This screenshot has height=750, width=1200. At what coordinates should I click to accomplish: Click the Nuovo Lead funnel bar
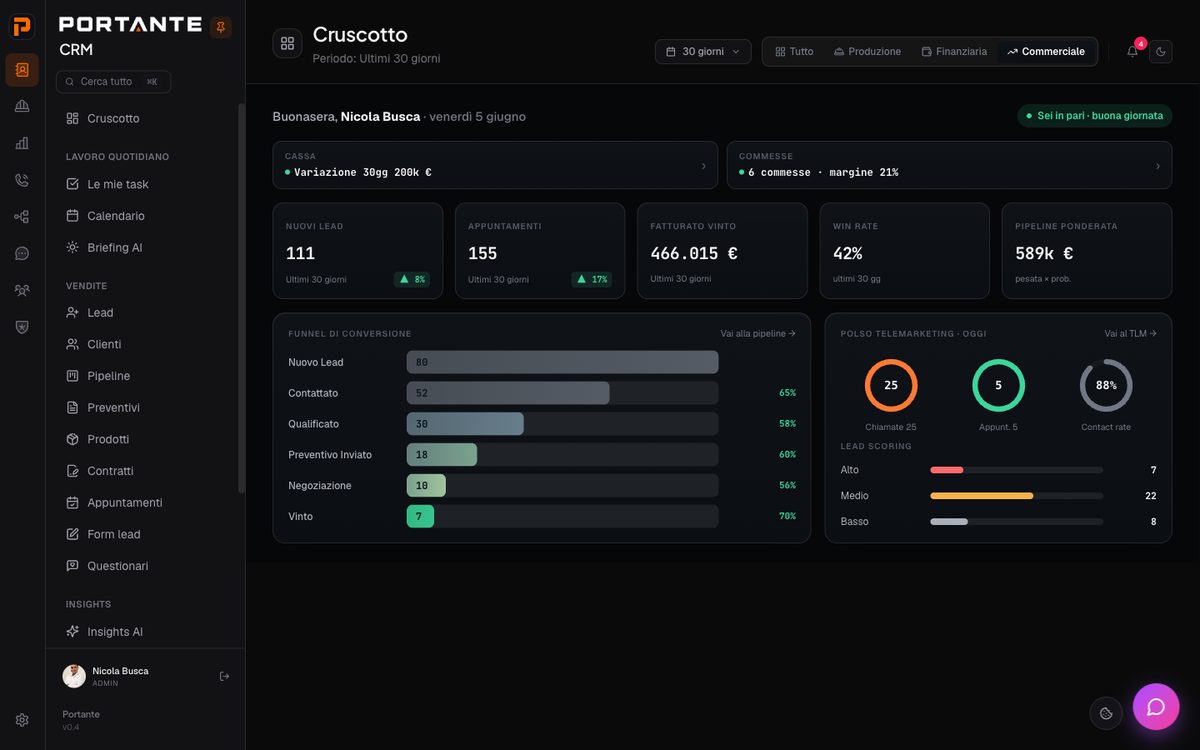[562, 362]
